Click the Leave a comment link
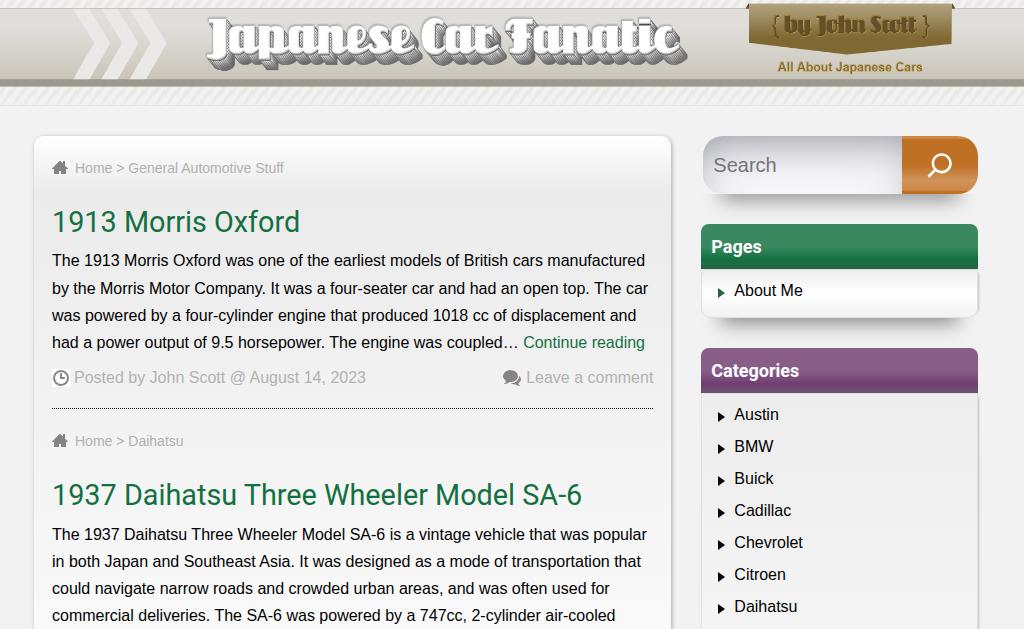The image size is (1024, 629). 590,378
